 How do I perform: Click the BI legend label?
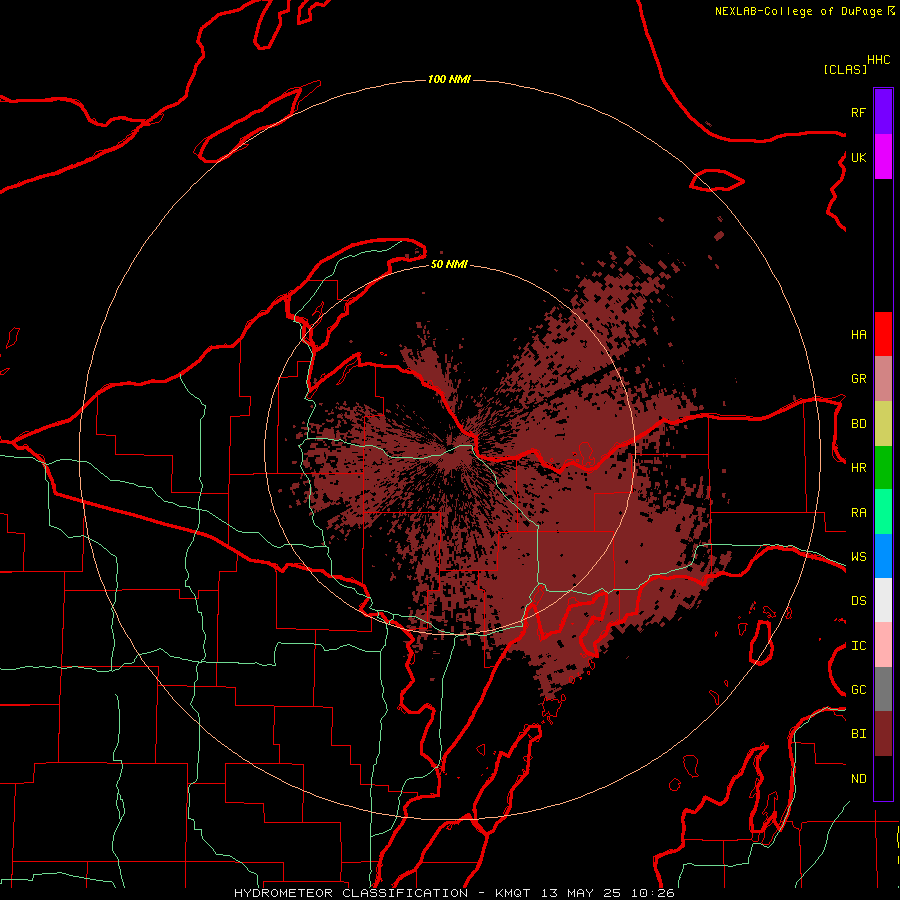point(858,734)
